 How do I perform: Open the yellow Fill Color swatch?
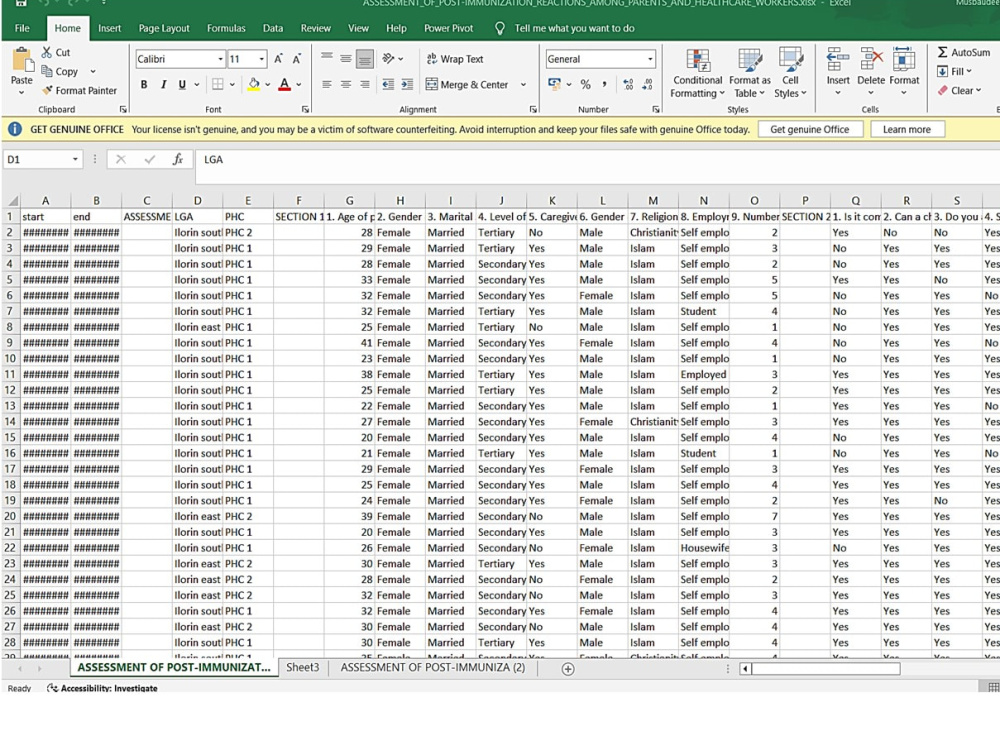coord(254,84)
